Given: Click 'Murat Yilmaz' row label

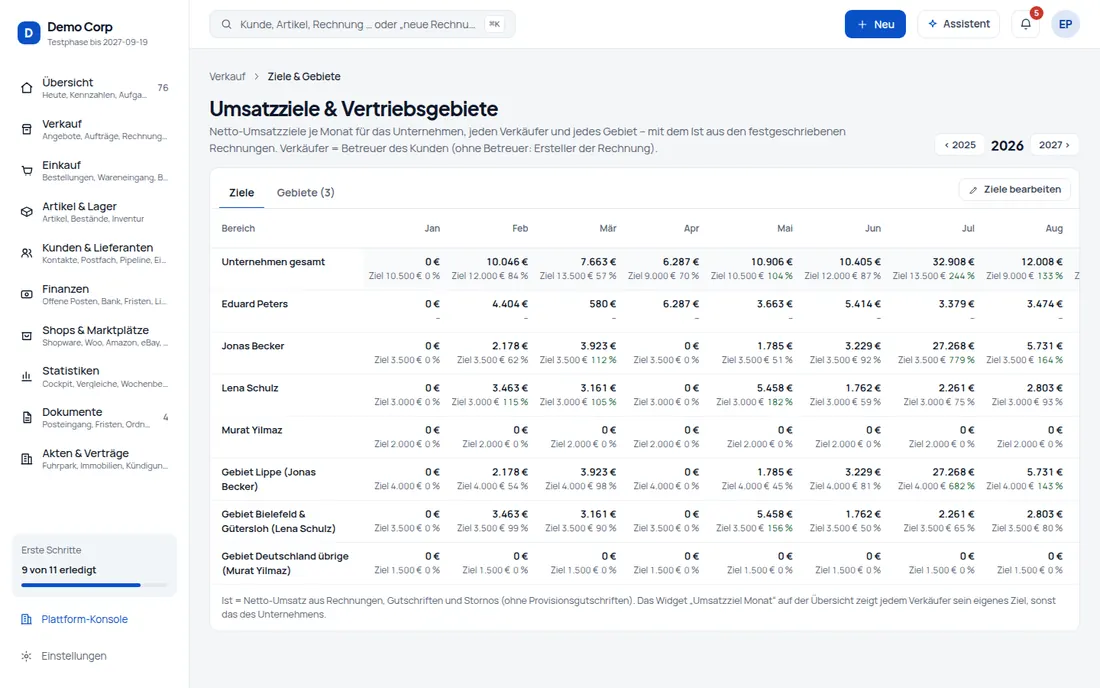Looking at the screenshot, I should pos(252,431).
